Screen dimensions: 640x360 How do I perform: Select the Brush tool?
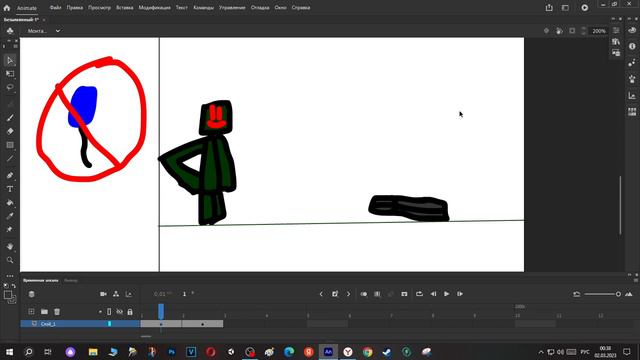point(10,118)
